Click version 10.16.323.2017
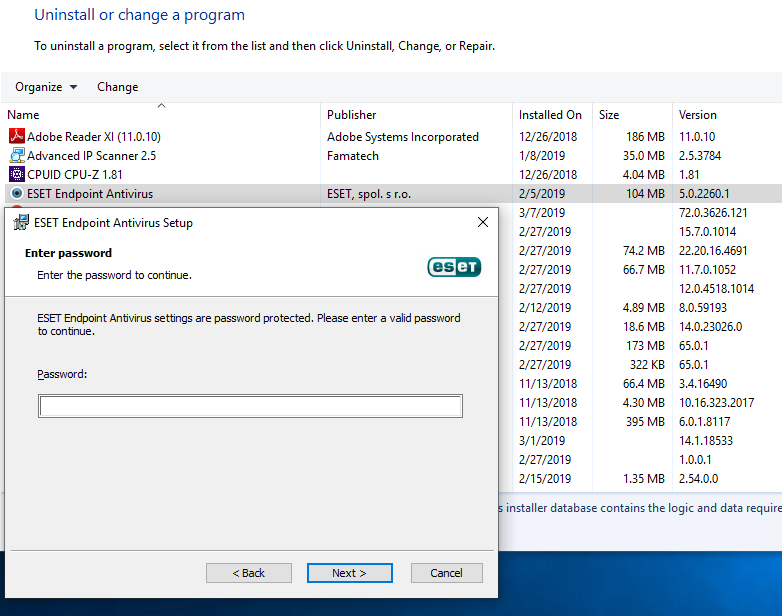The width and height of the screenshot is (782, 616). coord(716,403)
